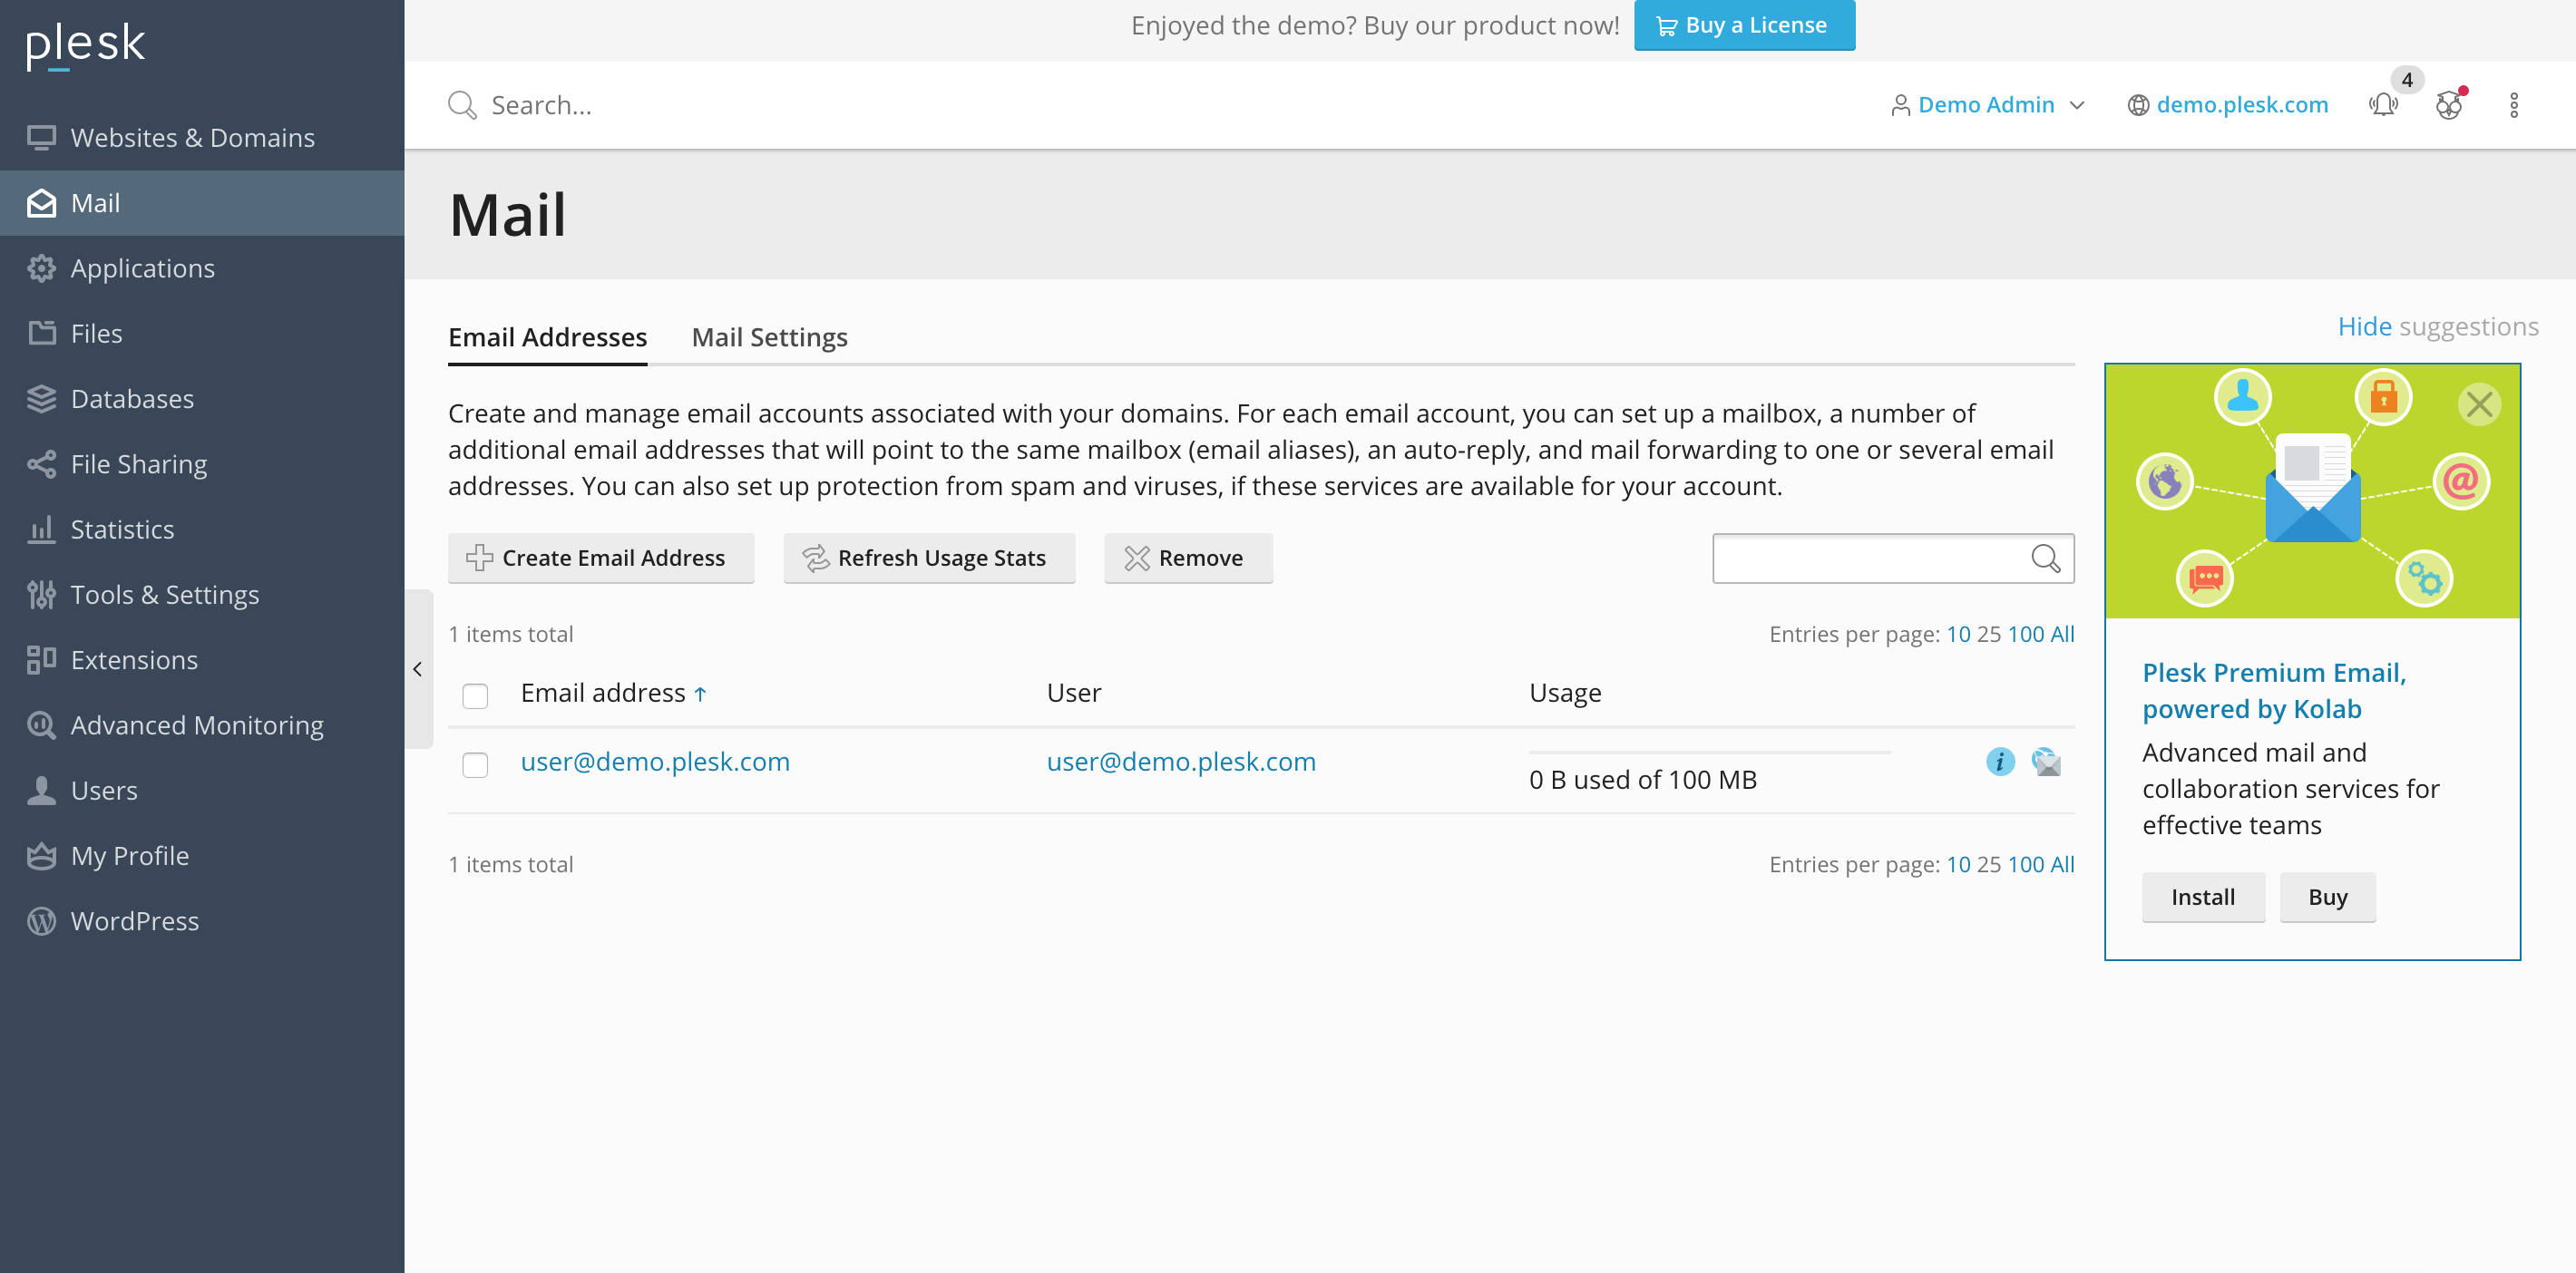This screenshot has width=2576, height=1273.
Task: Open the advisor icon with red dot
Action: point(2449,105)
